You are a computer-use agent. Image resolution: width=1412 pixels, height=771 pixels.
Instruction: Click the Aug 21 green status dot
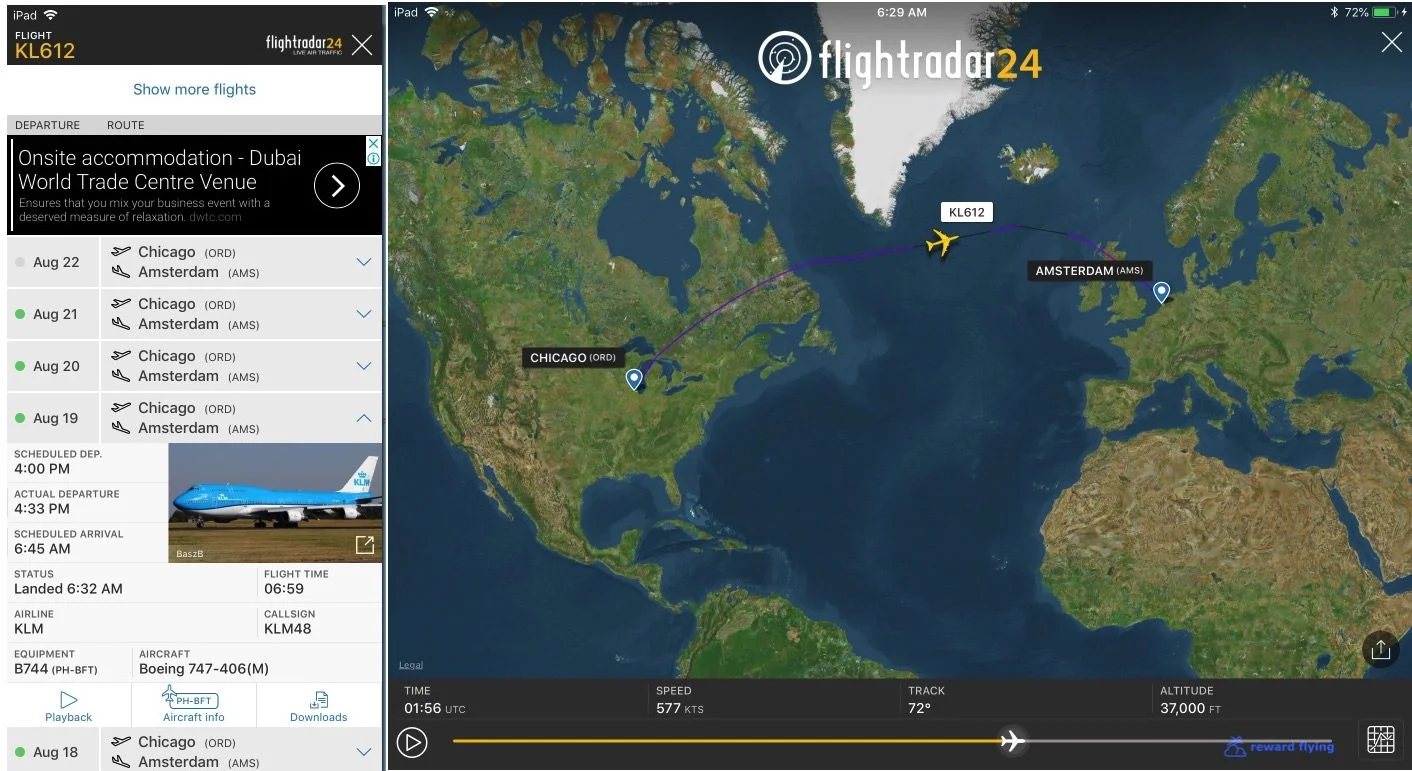click(20, 314)
